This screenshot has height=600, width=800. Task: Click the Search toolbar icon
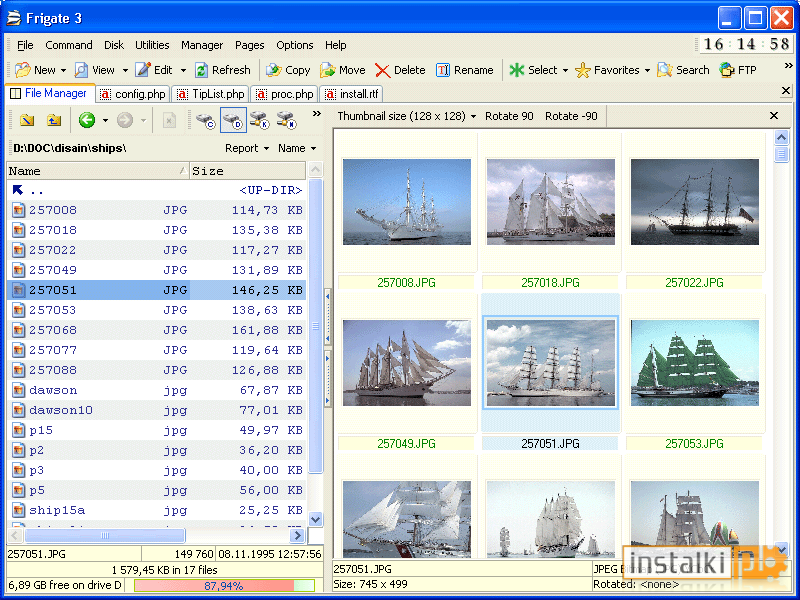(x=665, y=70)
